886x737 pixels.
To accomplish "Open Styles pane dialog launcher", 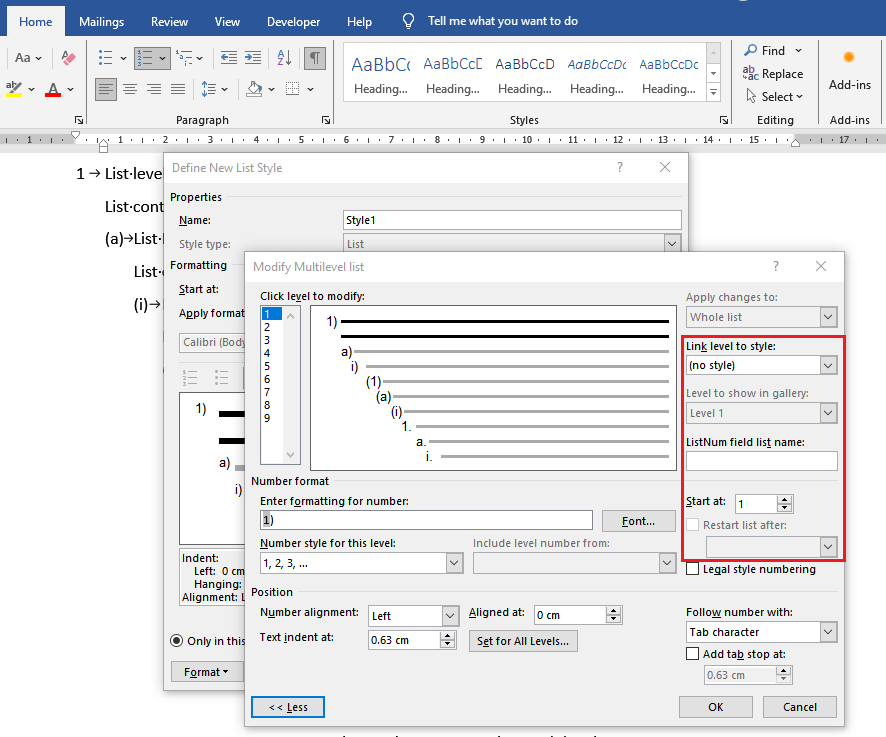I will click(x=724, y=120).
